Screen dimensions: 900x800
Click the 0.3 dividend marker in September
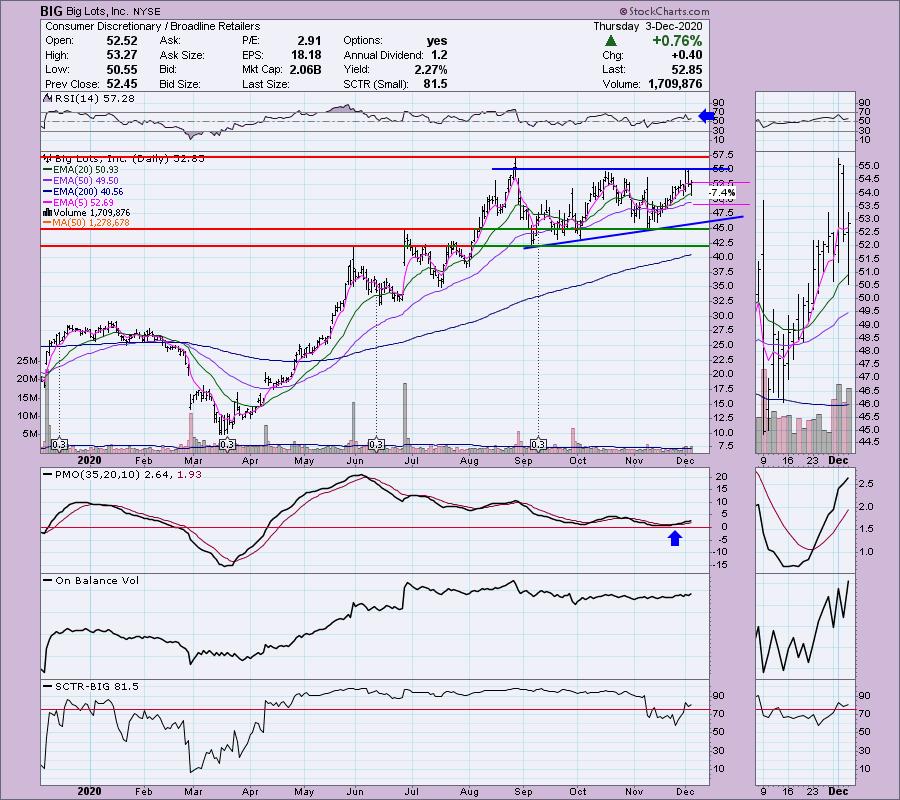pos(538,444)
